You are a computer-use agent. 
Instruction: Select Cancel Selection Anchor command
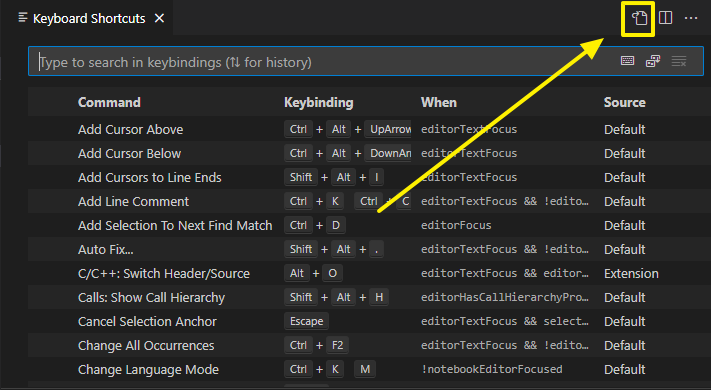click(x=147, y=322)
